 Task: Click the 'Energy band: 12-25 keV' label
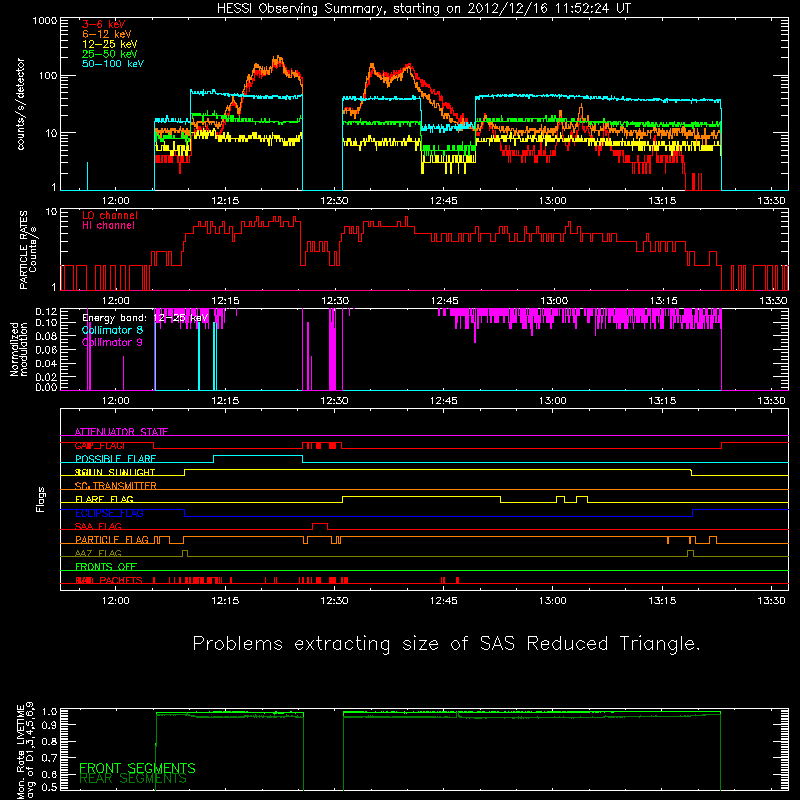pyautogui.click(x=145, y=318)
